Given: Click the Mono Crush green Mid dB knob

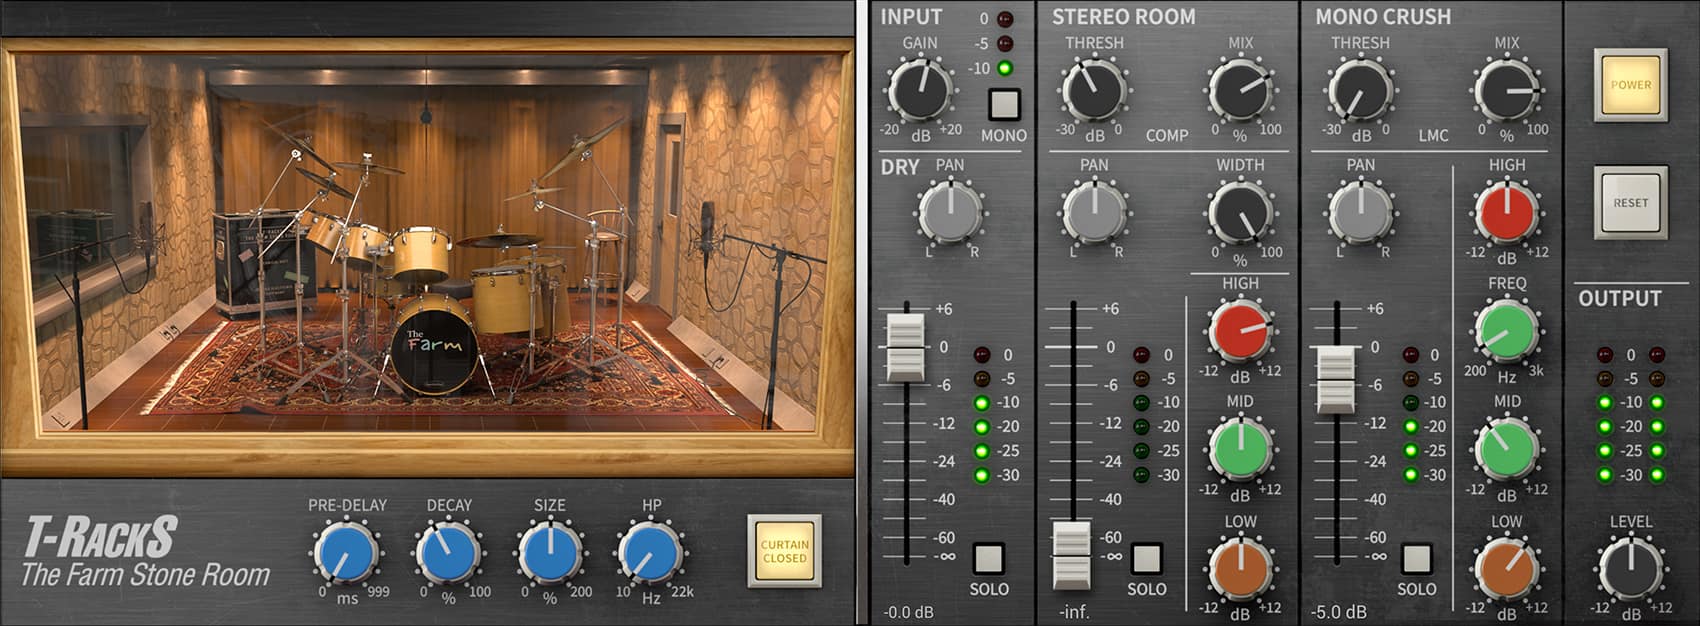Looking at the screenshot, I should pyautogui.click(x=1507, y=450).
